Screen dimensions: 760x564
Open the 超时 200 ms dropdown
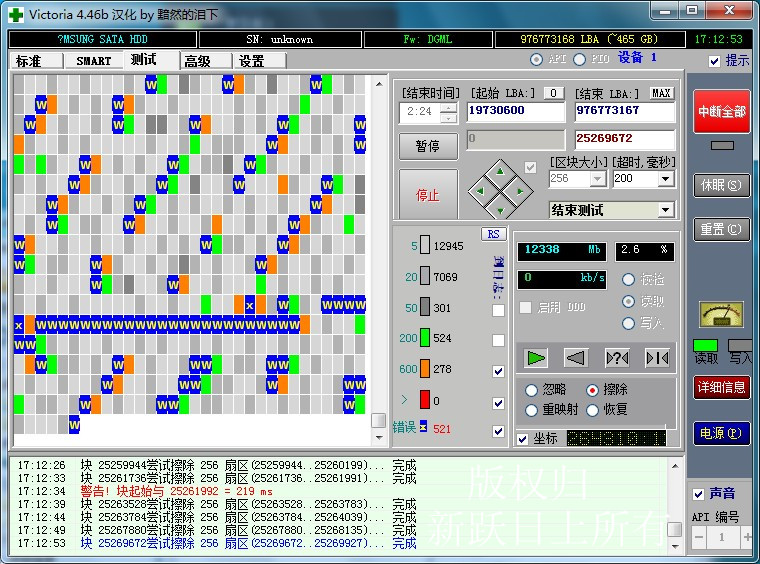click(666, 179)
